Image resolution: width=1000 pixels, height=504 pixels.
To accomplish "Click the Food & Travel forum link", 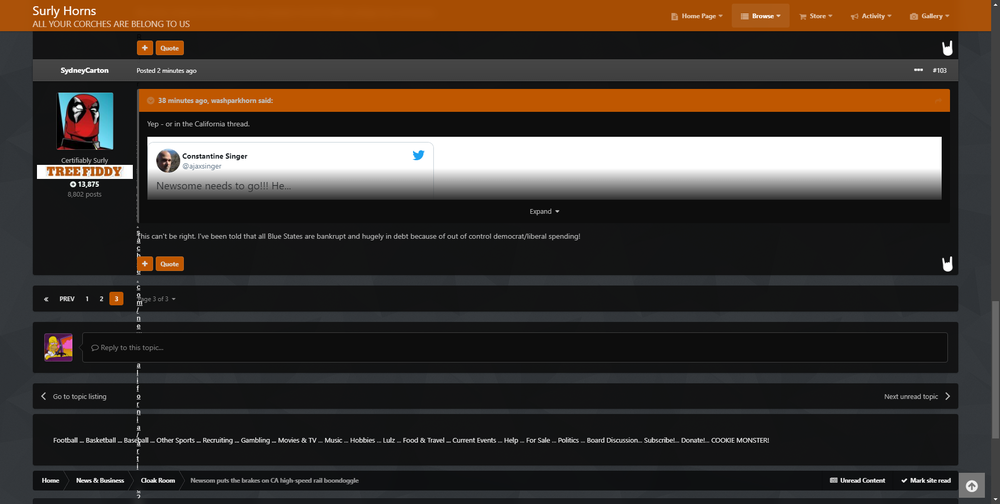I will pyautogui.click(x=423, y=440).
